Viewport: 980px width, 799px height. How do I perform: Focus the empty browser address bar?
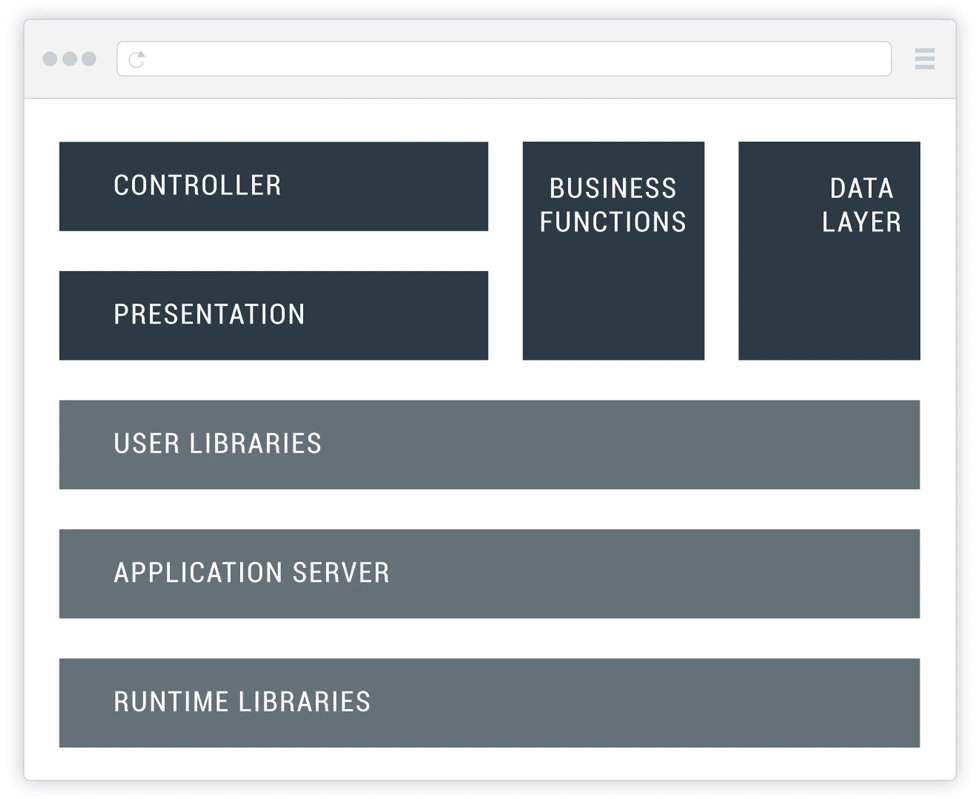tap(510, 59)
